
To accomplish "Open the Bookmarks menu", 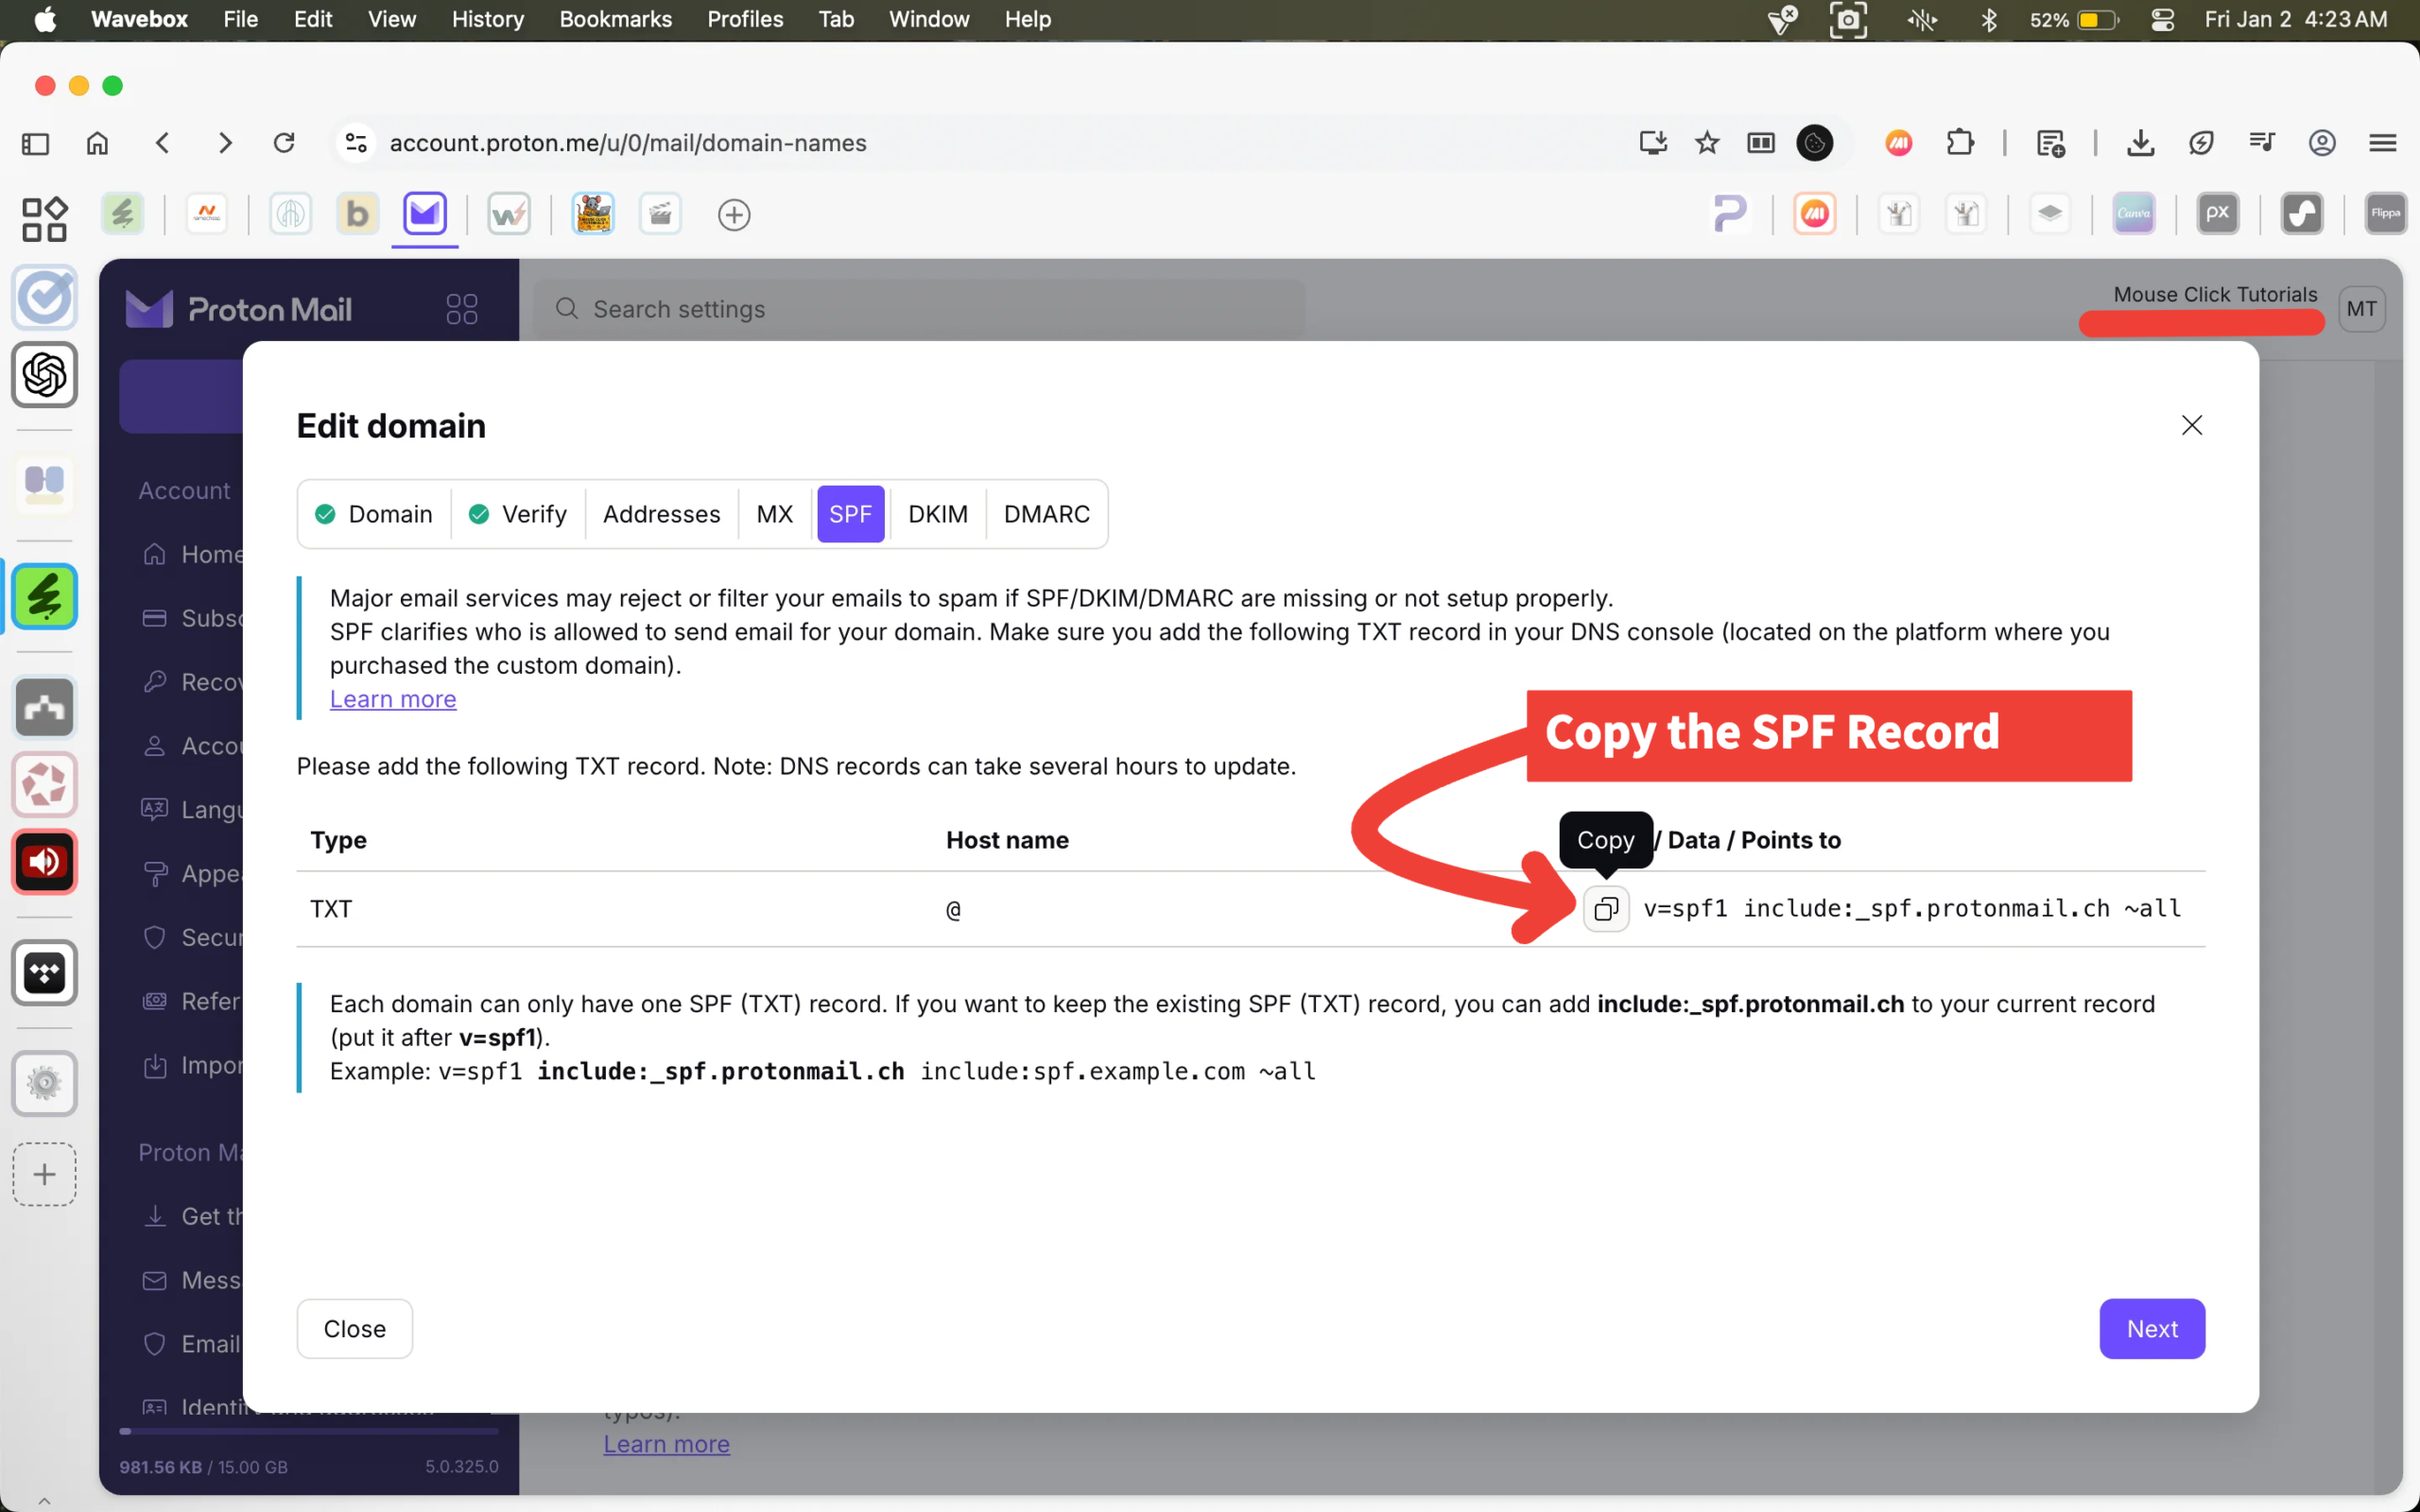I will [x=615, y=19].
